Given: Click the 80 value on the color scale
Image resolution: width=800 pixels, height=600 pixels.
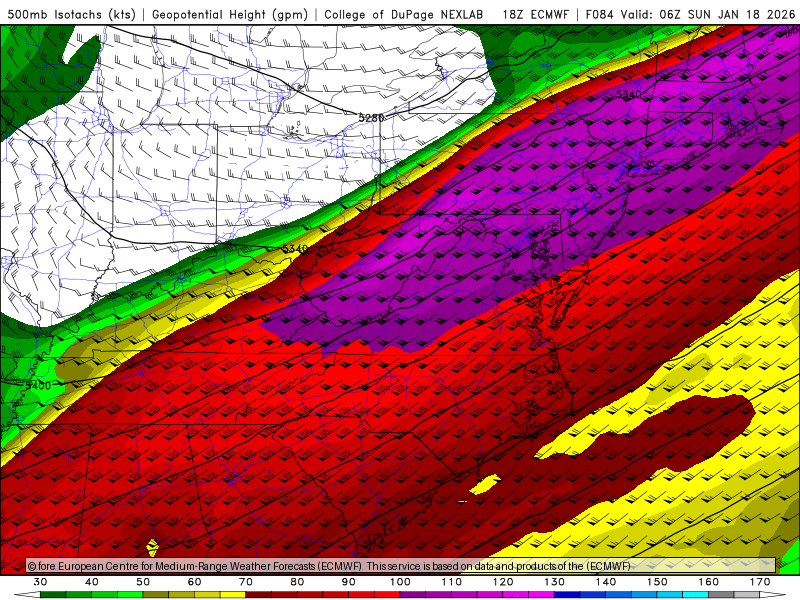Looking at the screenshot, I should pyautogui.click(x=297, y=582).
